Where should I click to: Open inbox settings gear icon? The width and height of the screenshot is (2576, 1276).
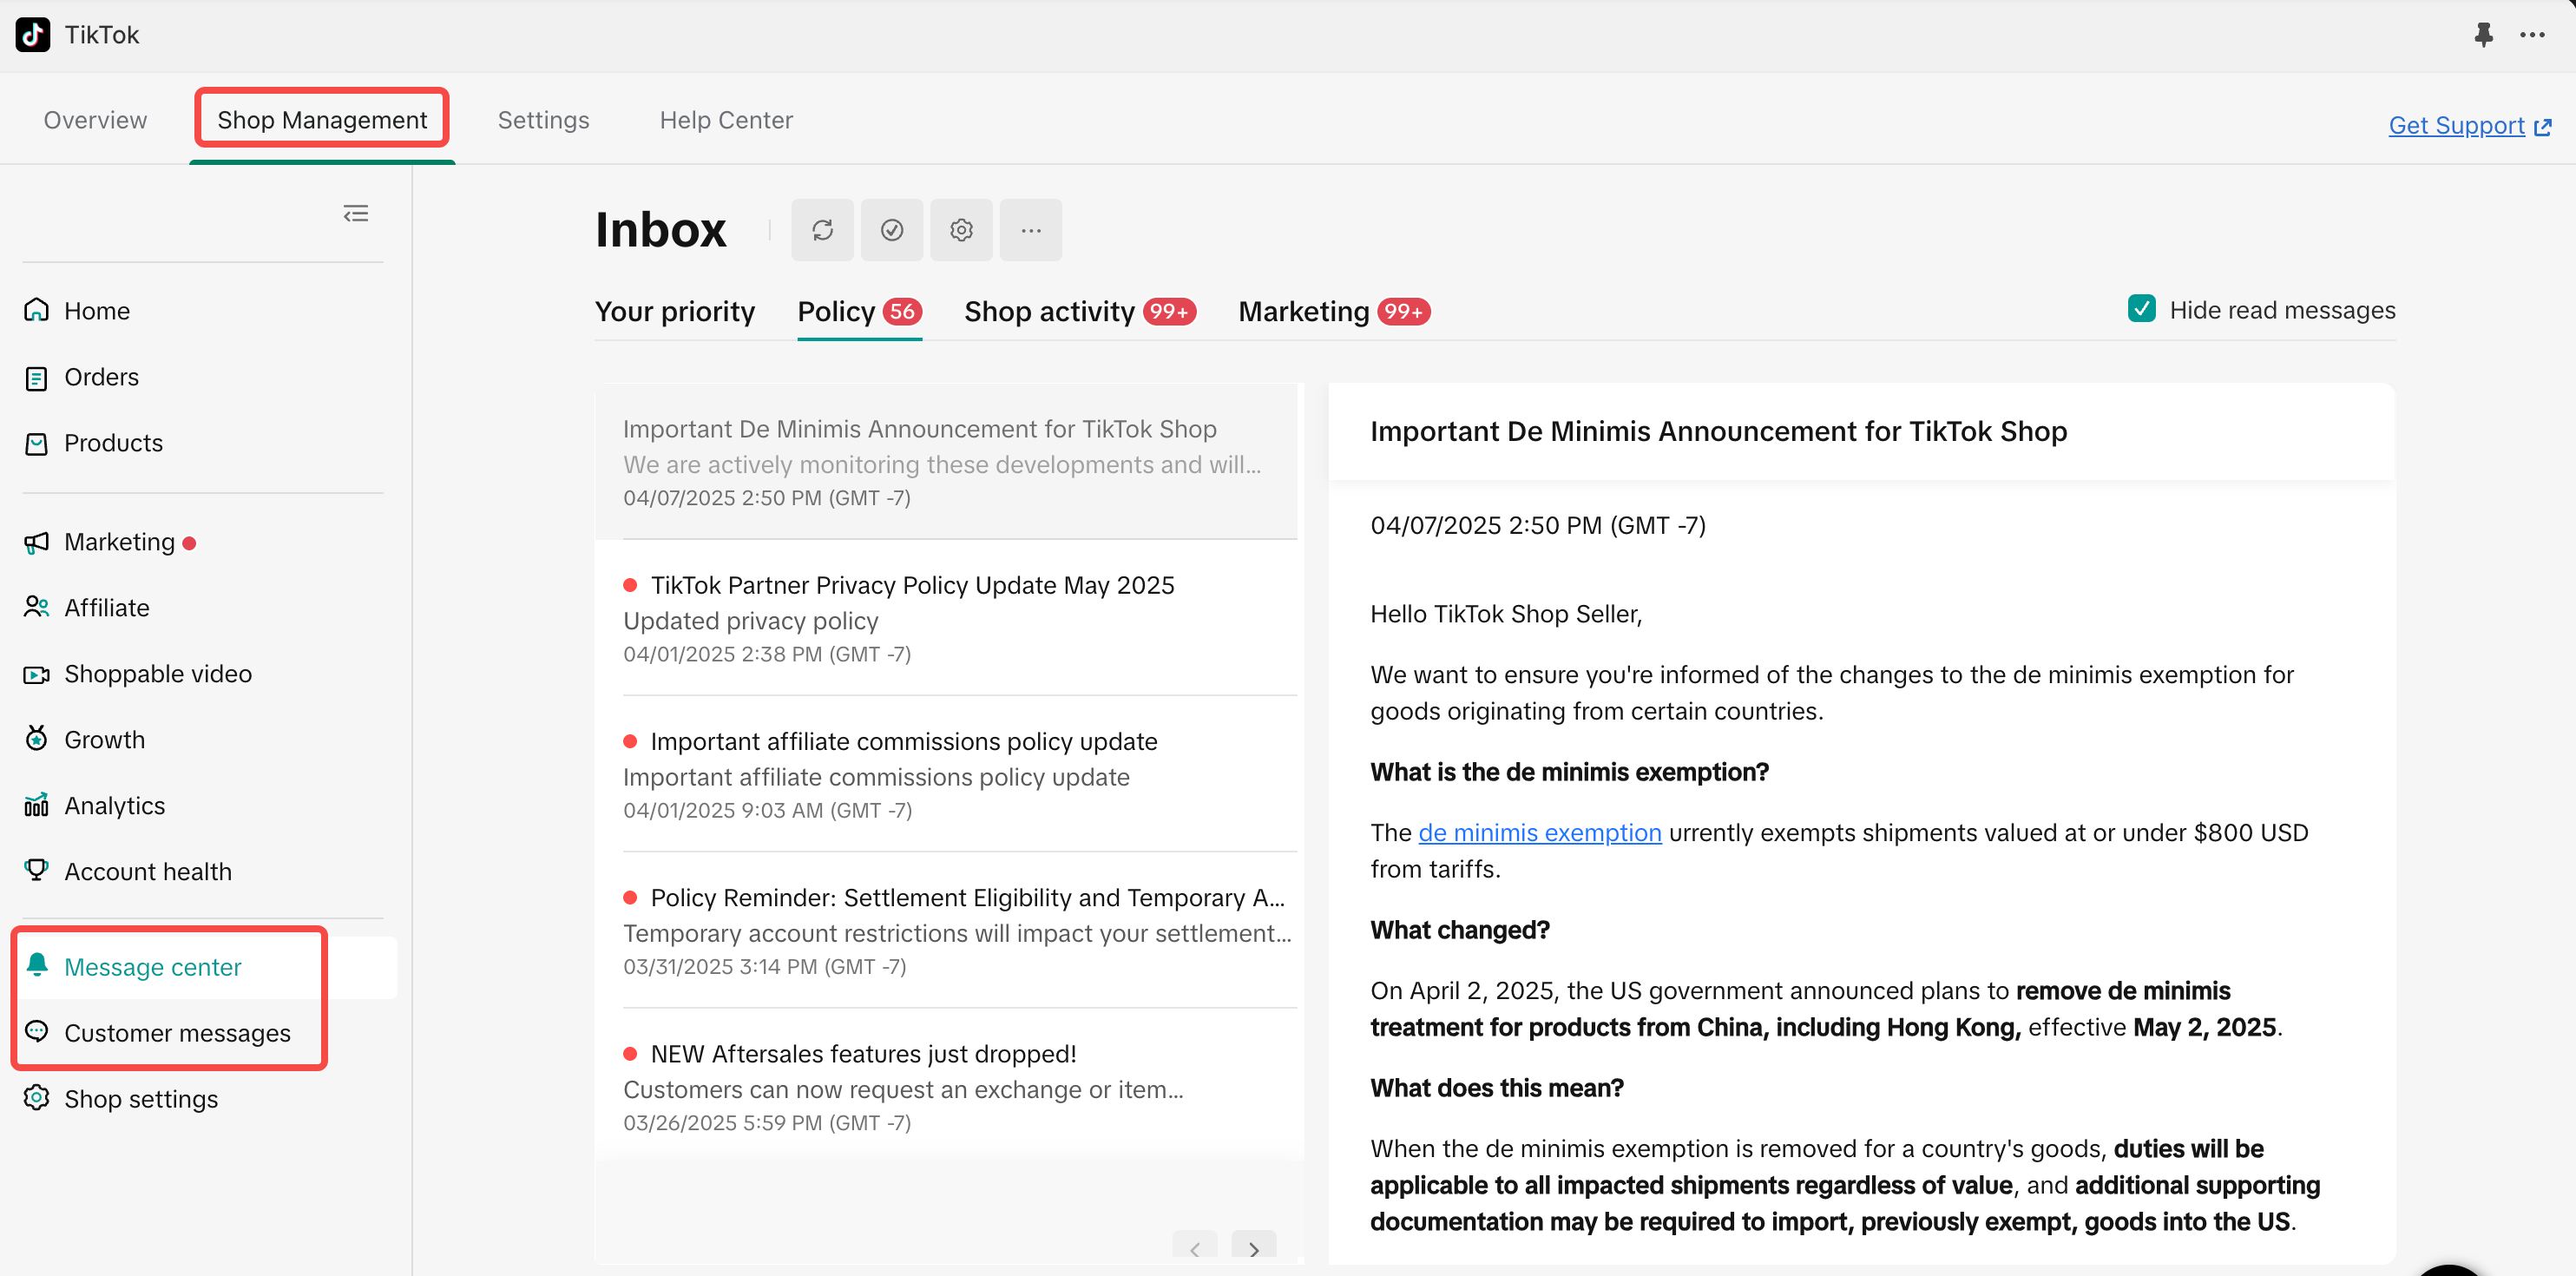pyautogui.click(x=961, y=230)
